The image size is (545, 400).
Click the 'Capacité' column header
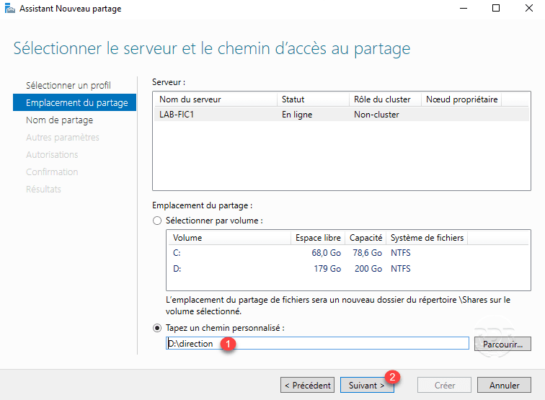coord(366,238)
